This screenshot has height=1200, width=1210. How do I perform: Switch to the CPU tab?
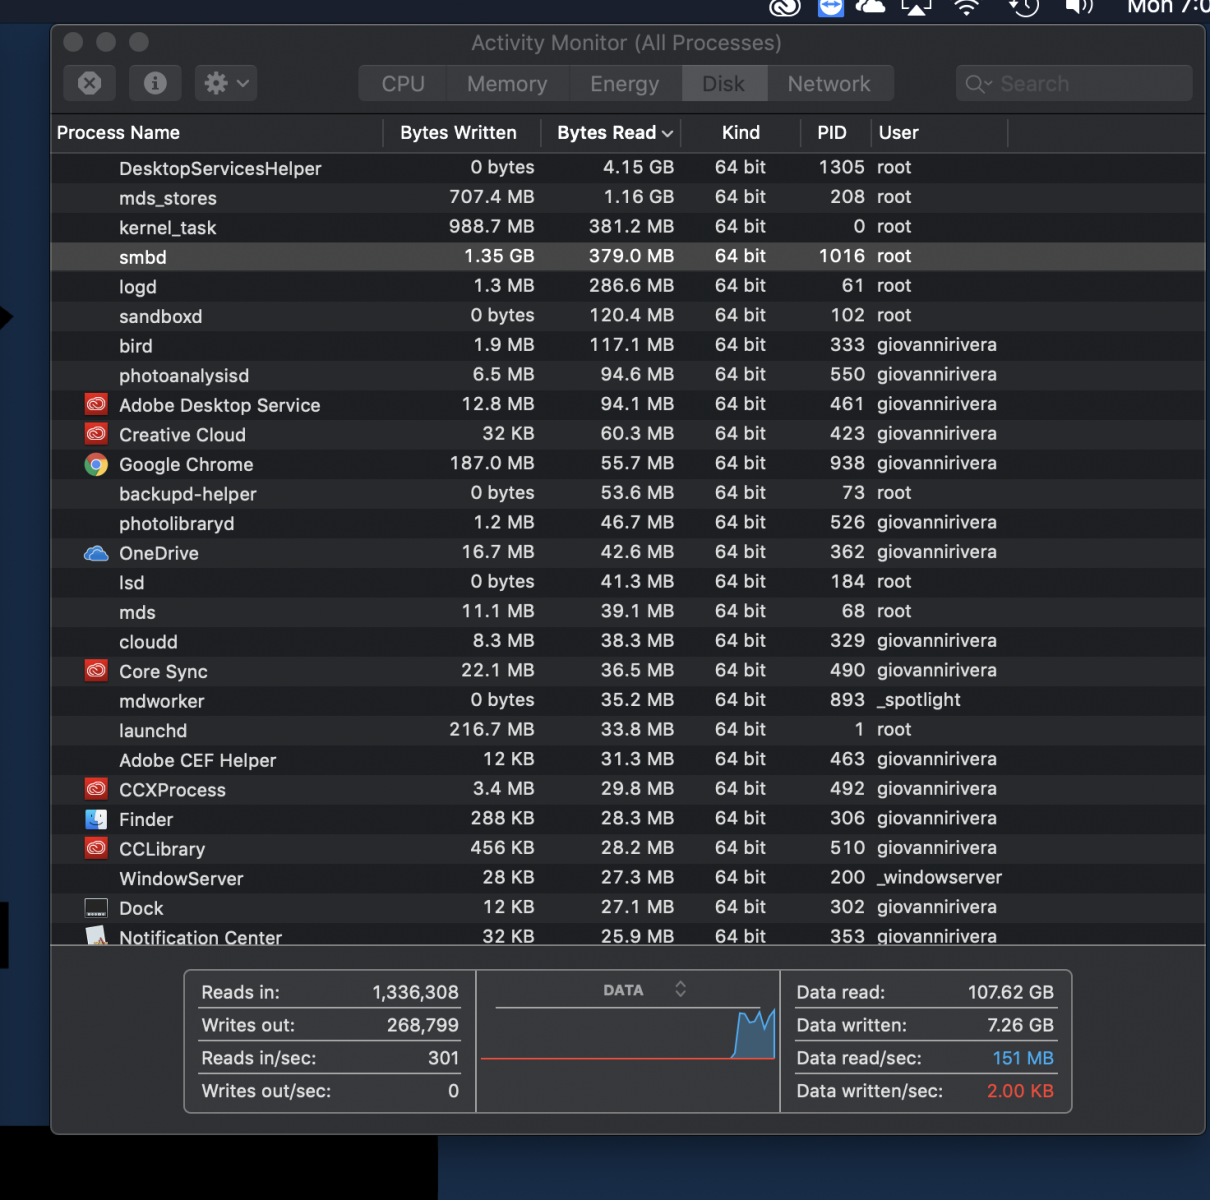[x=403, y=84]
